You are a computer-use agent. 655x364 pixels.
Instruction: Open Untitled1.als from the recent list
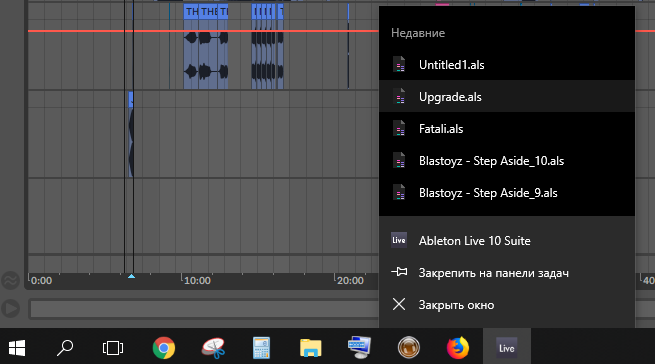pos(507,65)
